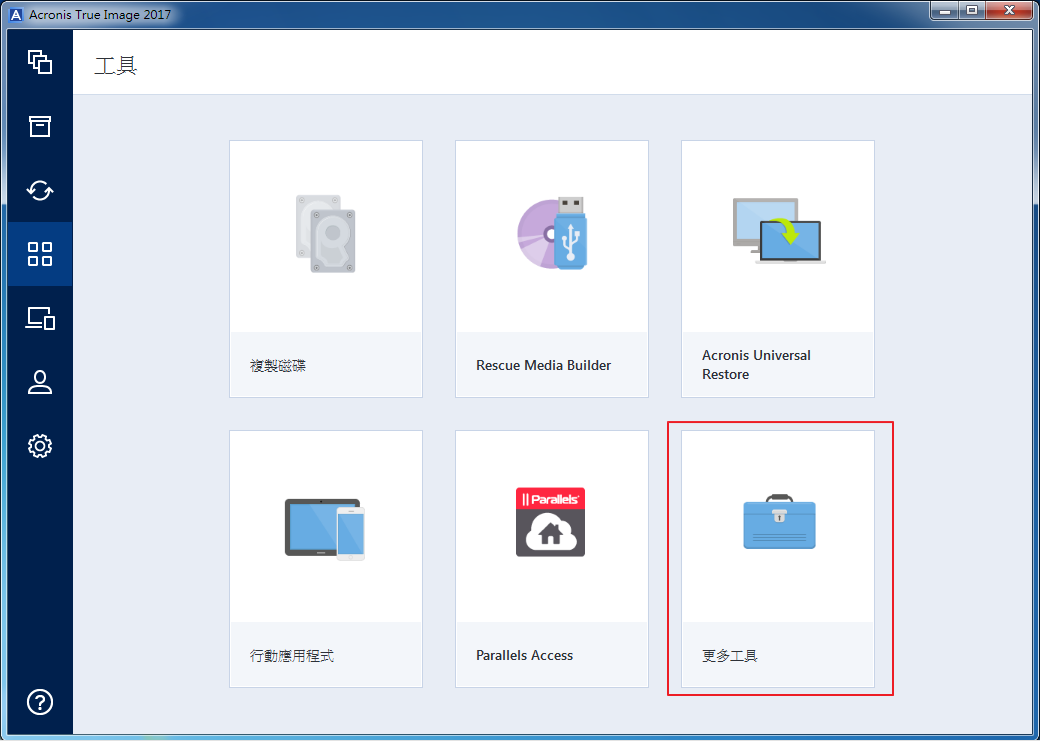Click the blue toolbox icon

(x=779, y=521)
